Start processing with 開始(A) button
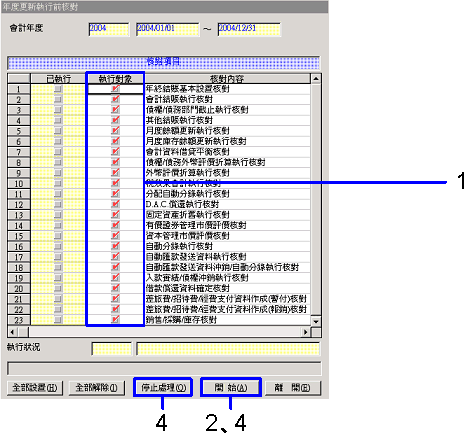468x439 pixels. click(x=231, y=388)
